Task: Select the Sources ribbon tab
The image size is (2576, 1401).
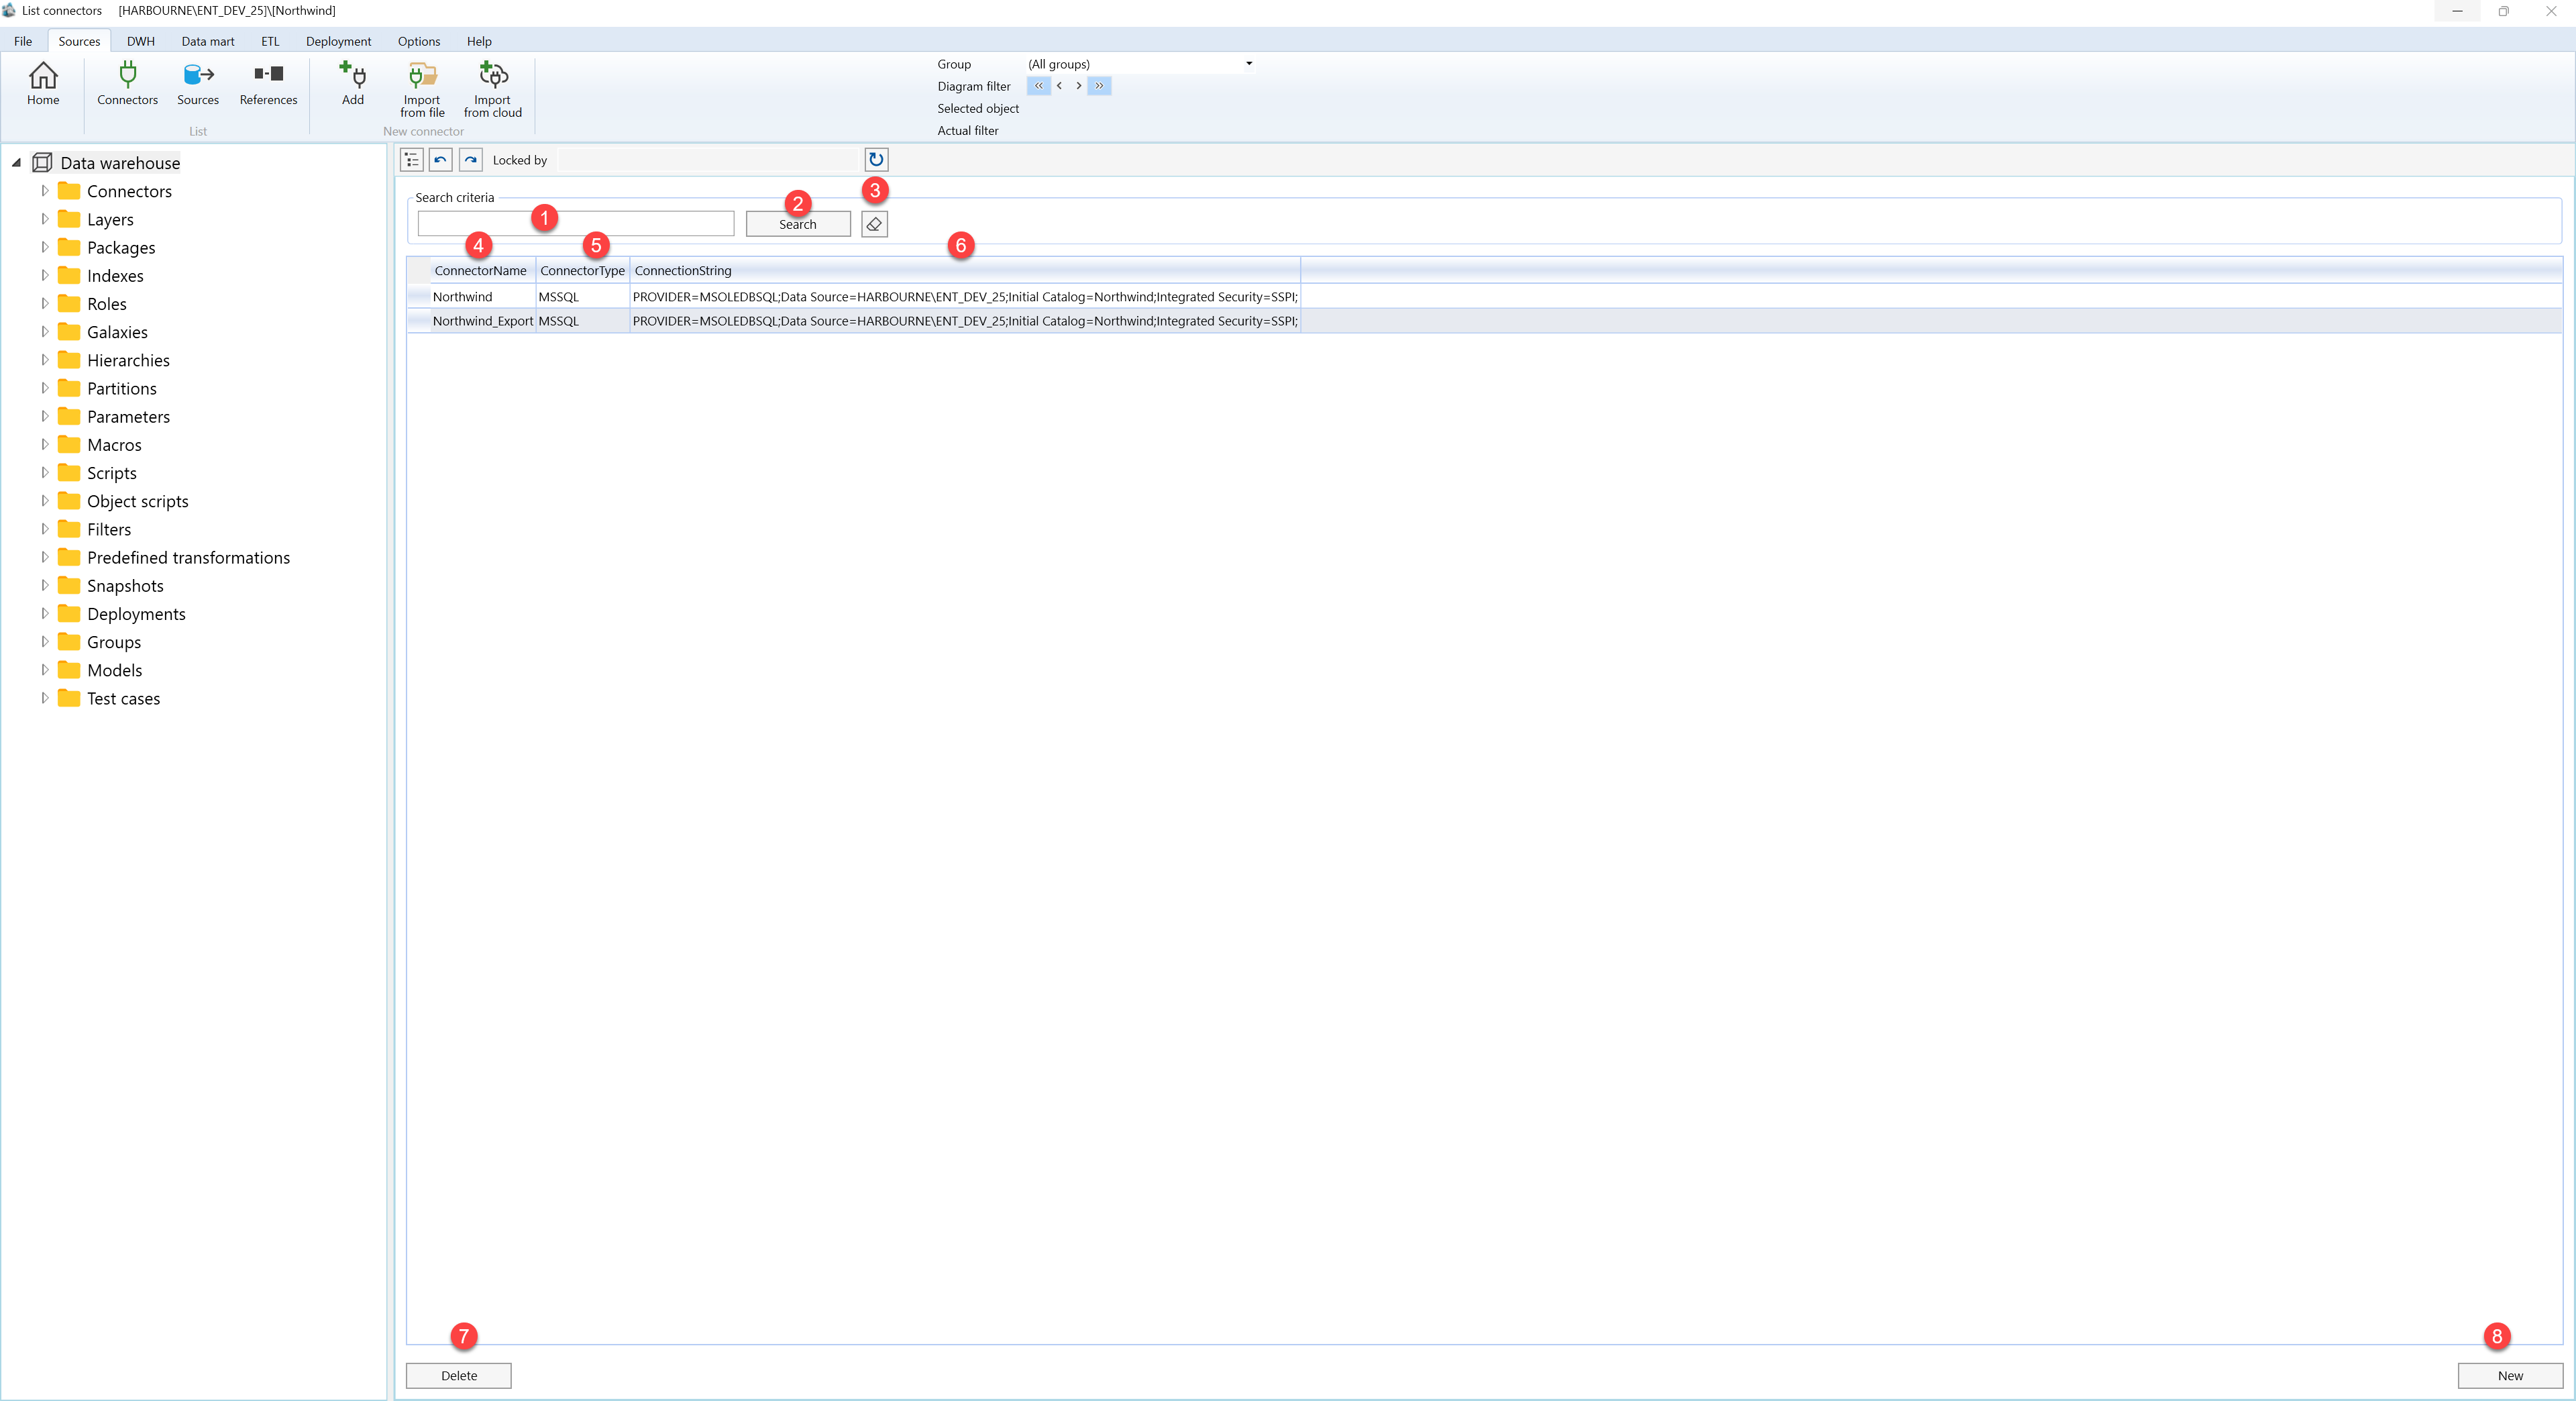Action: (x=79, y=41)
